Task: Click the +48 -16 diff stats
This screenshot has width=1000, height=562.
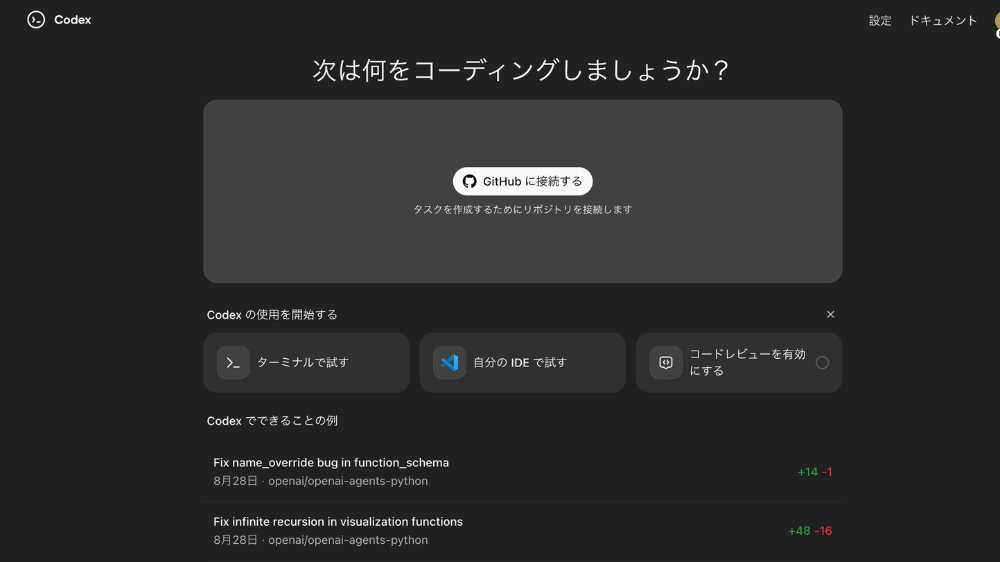Action: (x=810, y=531)
